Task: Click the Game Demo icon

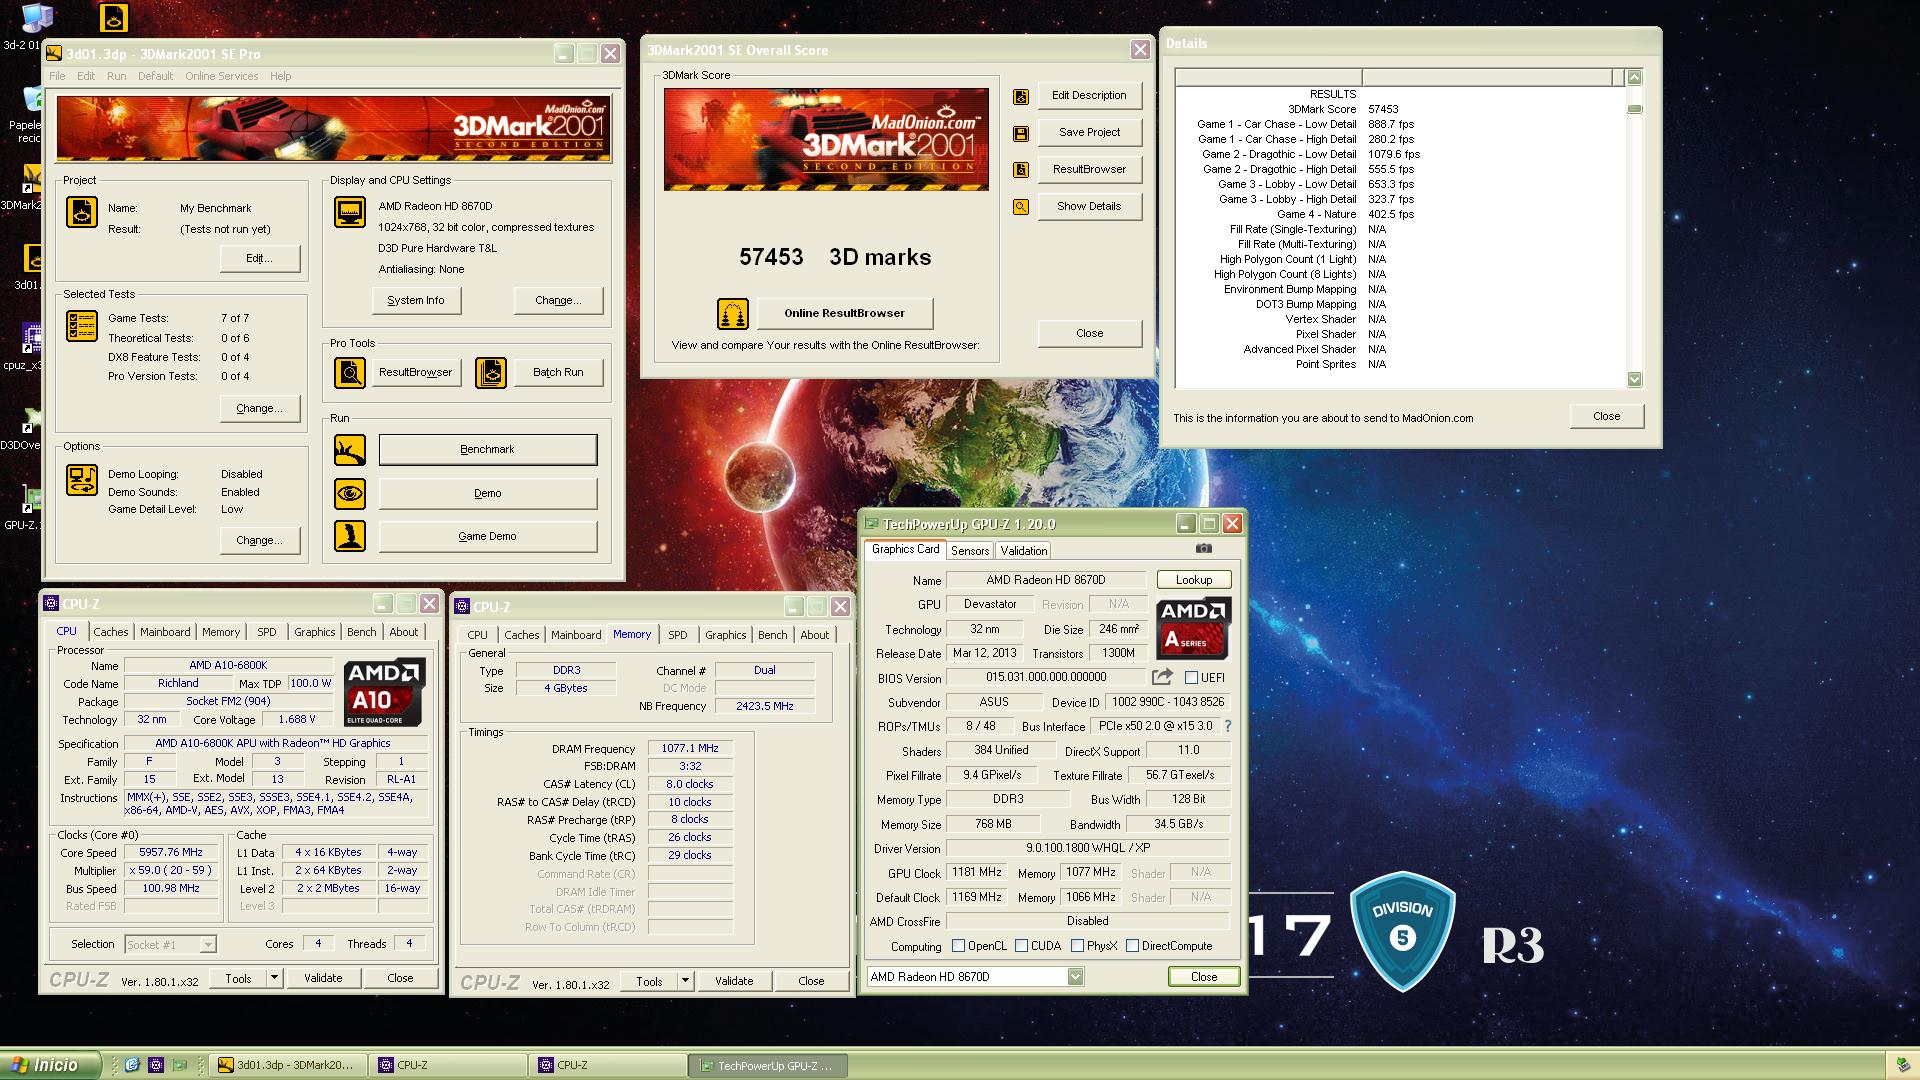Action: coord(350,536)
